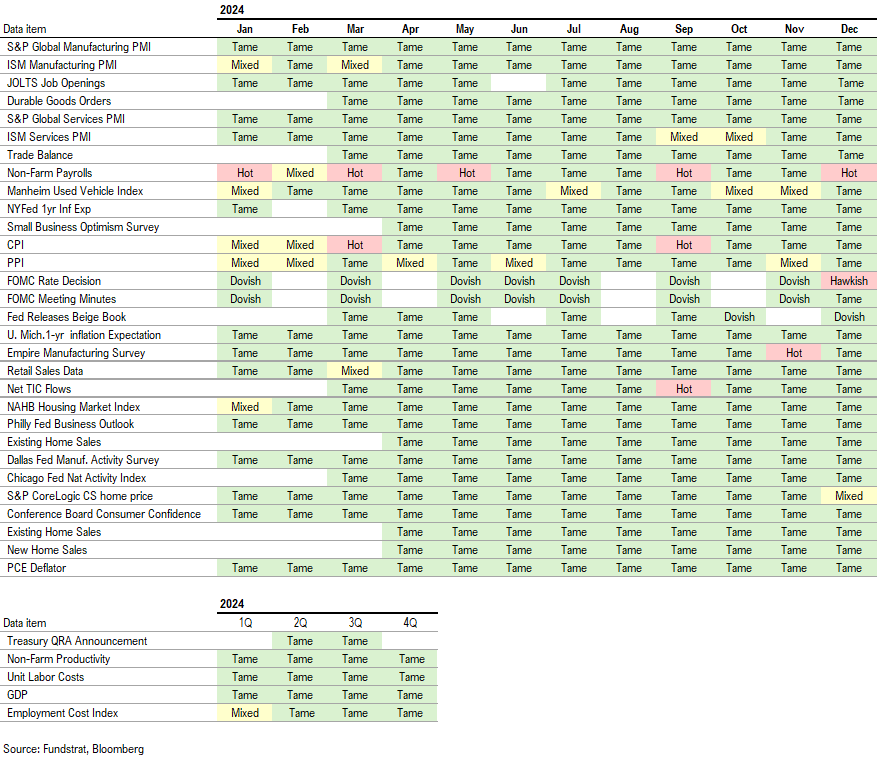The width and height of the screenshot is (878, 759).
Task: Select the Hot Net TIC Flows cell in September
Action: click(684, 389)
